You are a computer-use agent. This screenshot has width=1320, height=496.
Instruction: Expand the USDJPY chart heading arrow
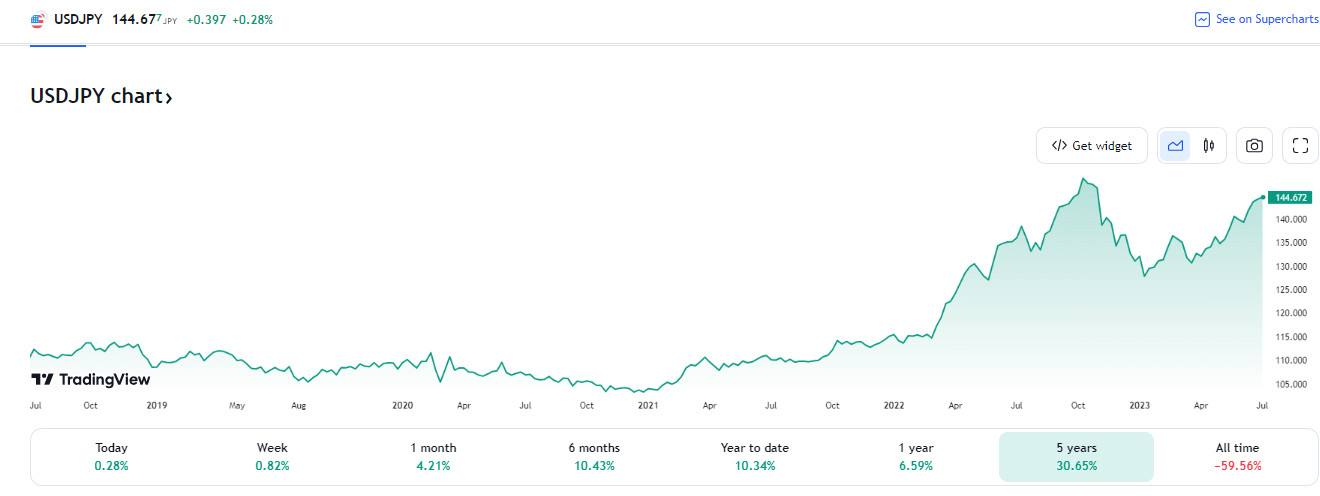(x=169, y=97)
